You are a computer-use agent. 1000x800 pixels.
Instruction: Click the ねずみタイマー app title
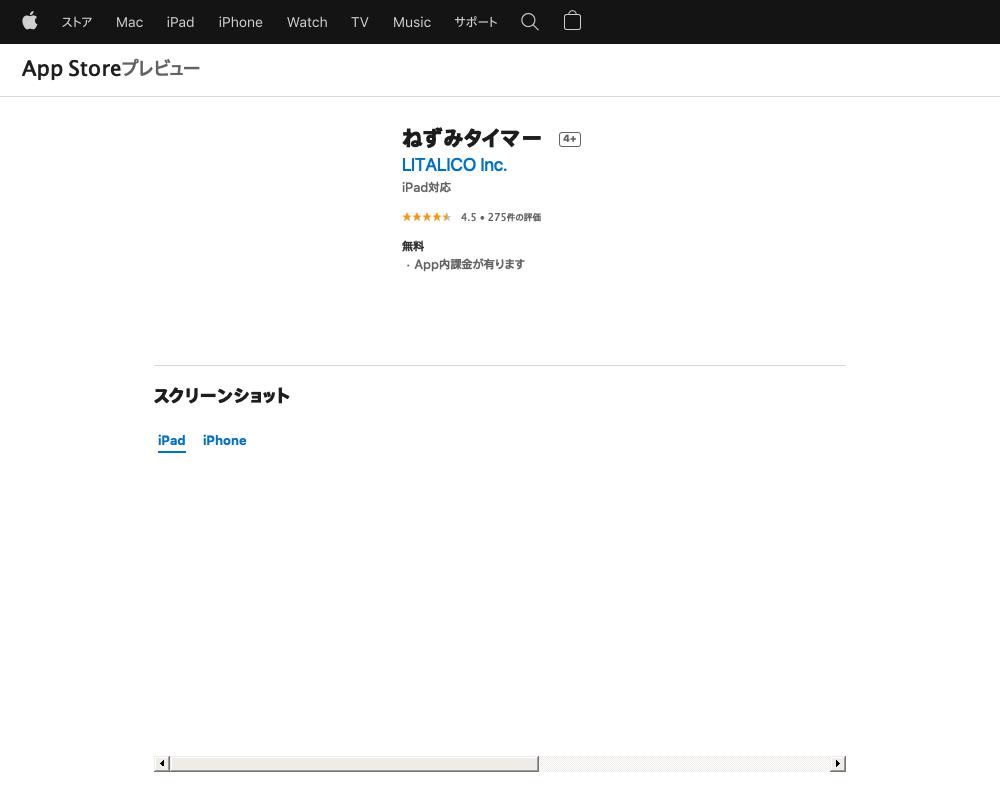471,138
